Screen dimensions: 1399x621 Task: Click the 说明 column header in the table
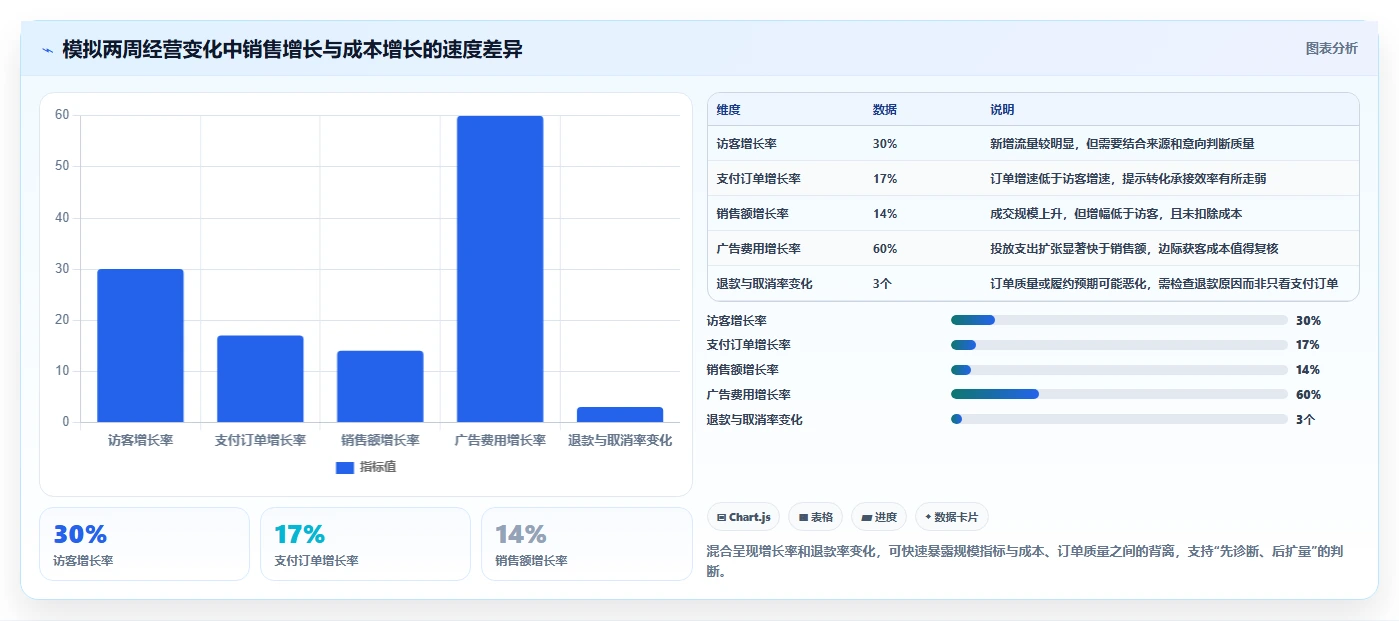click(1002, 109)
